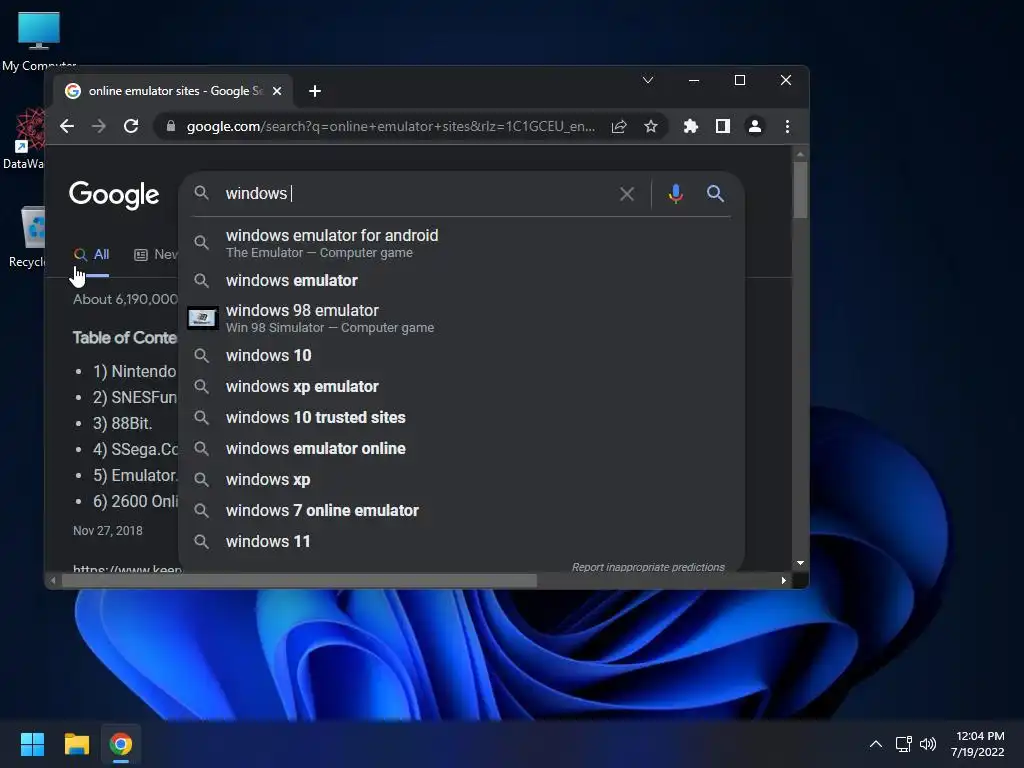Select the windows 11 suggestion
The image size is (1024, 768).
point(461,541)
